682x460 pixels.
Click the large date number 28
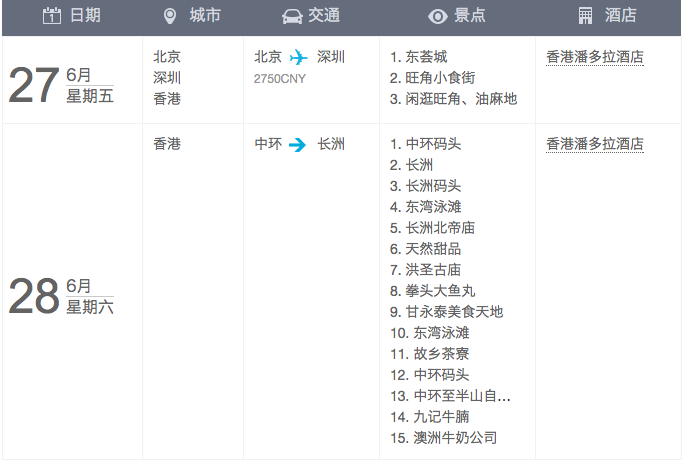(x=33, y=297)
